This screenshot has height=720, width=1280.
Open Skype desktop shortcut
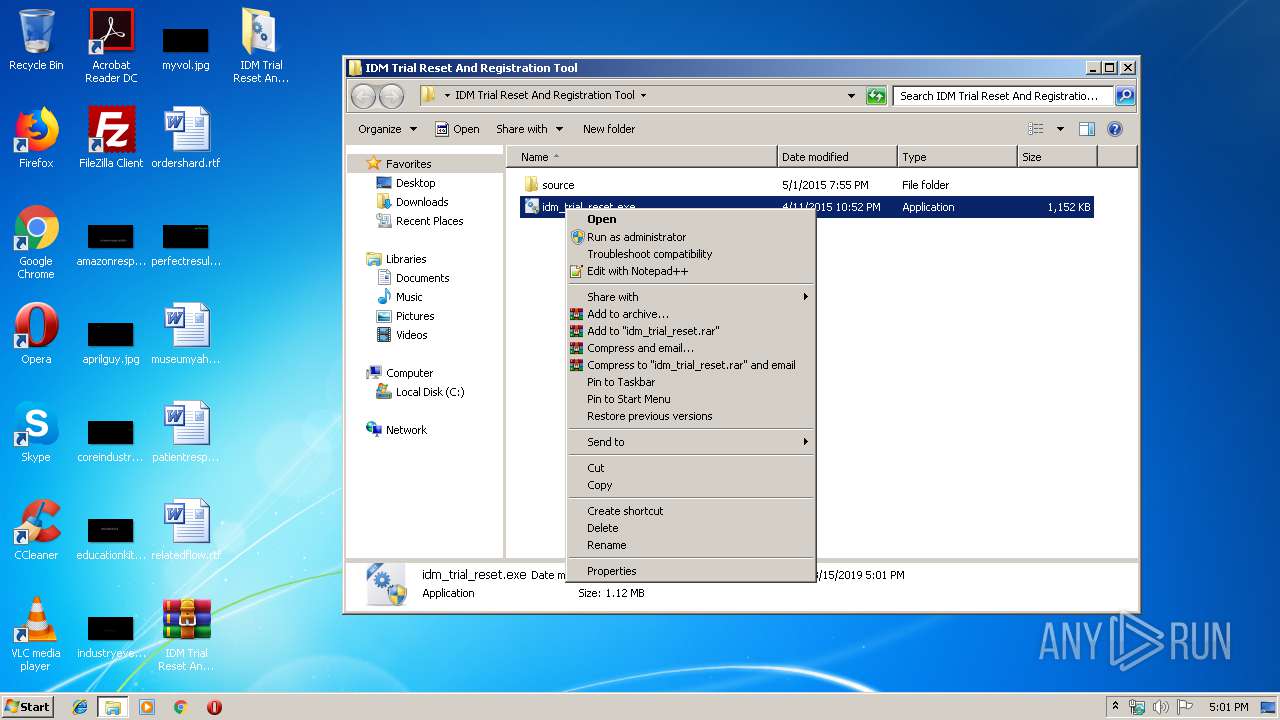36,431
